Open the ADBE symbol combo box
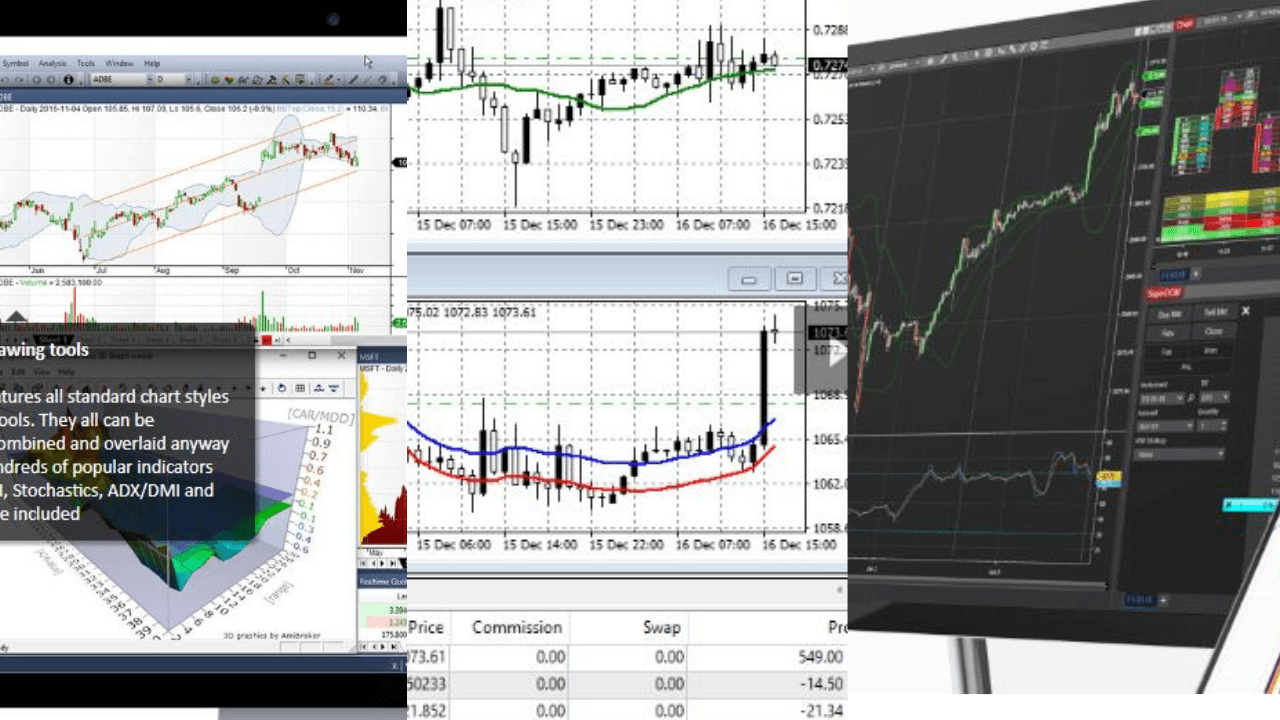Viewport: 1280px width, 720px height. coord(149,78)
